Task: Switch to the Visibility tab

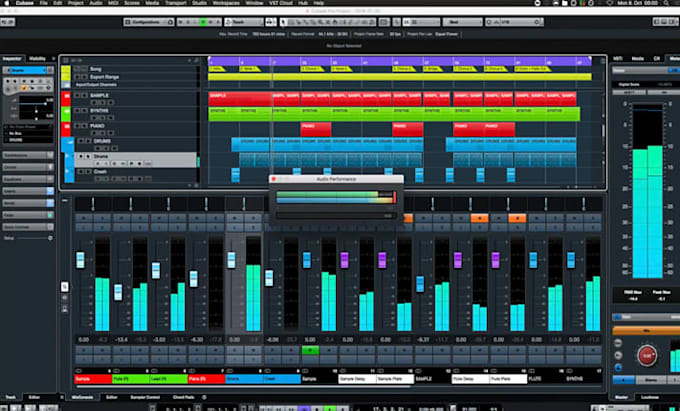Action: (x=37, y=59)
